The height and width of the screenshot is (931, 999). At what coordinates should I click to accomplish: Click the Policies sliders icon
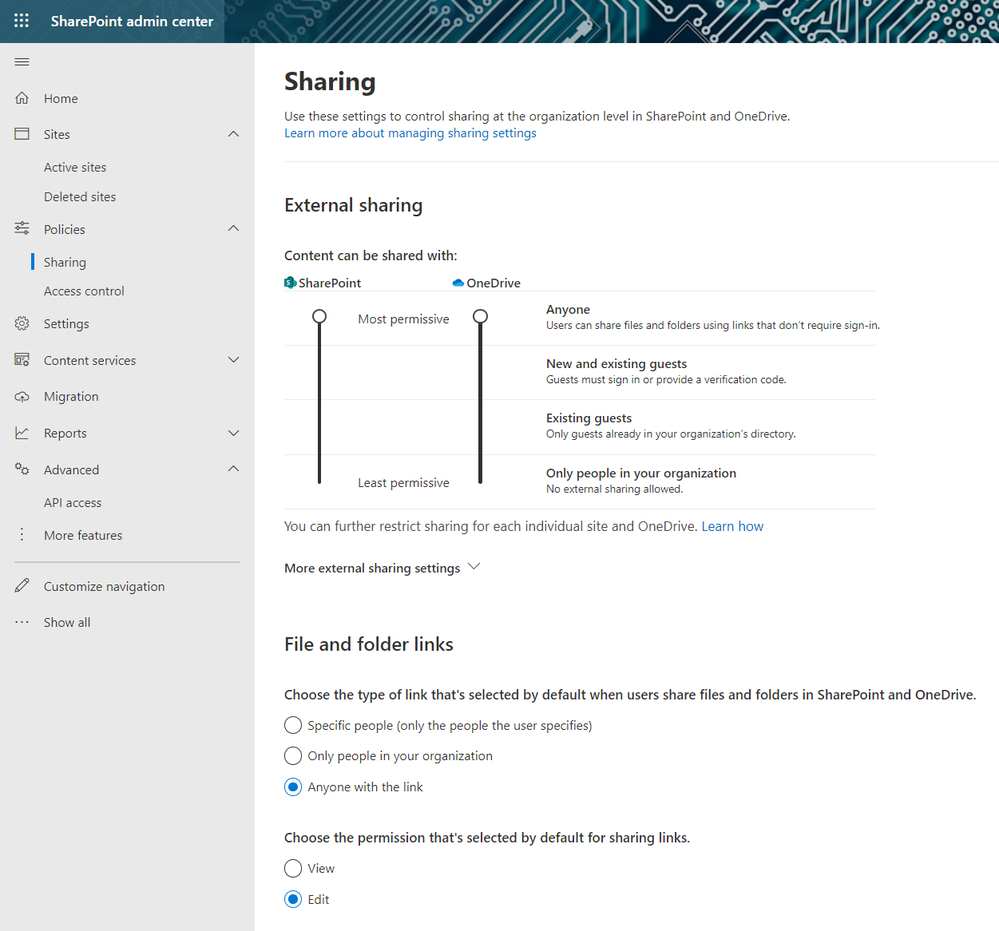coord(22,228)
